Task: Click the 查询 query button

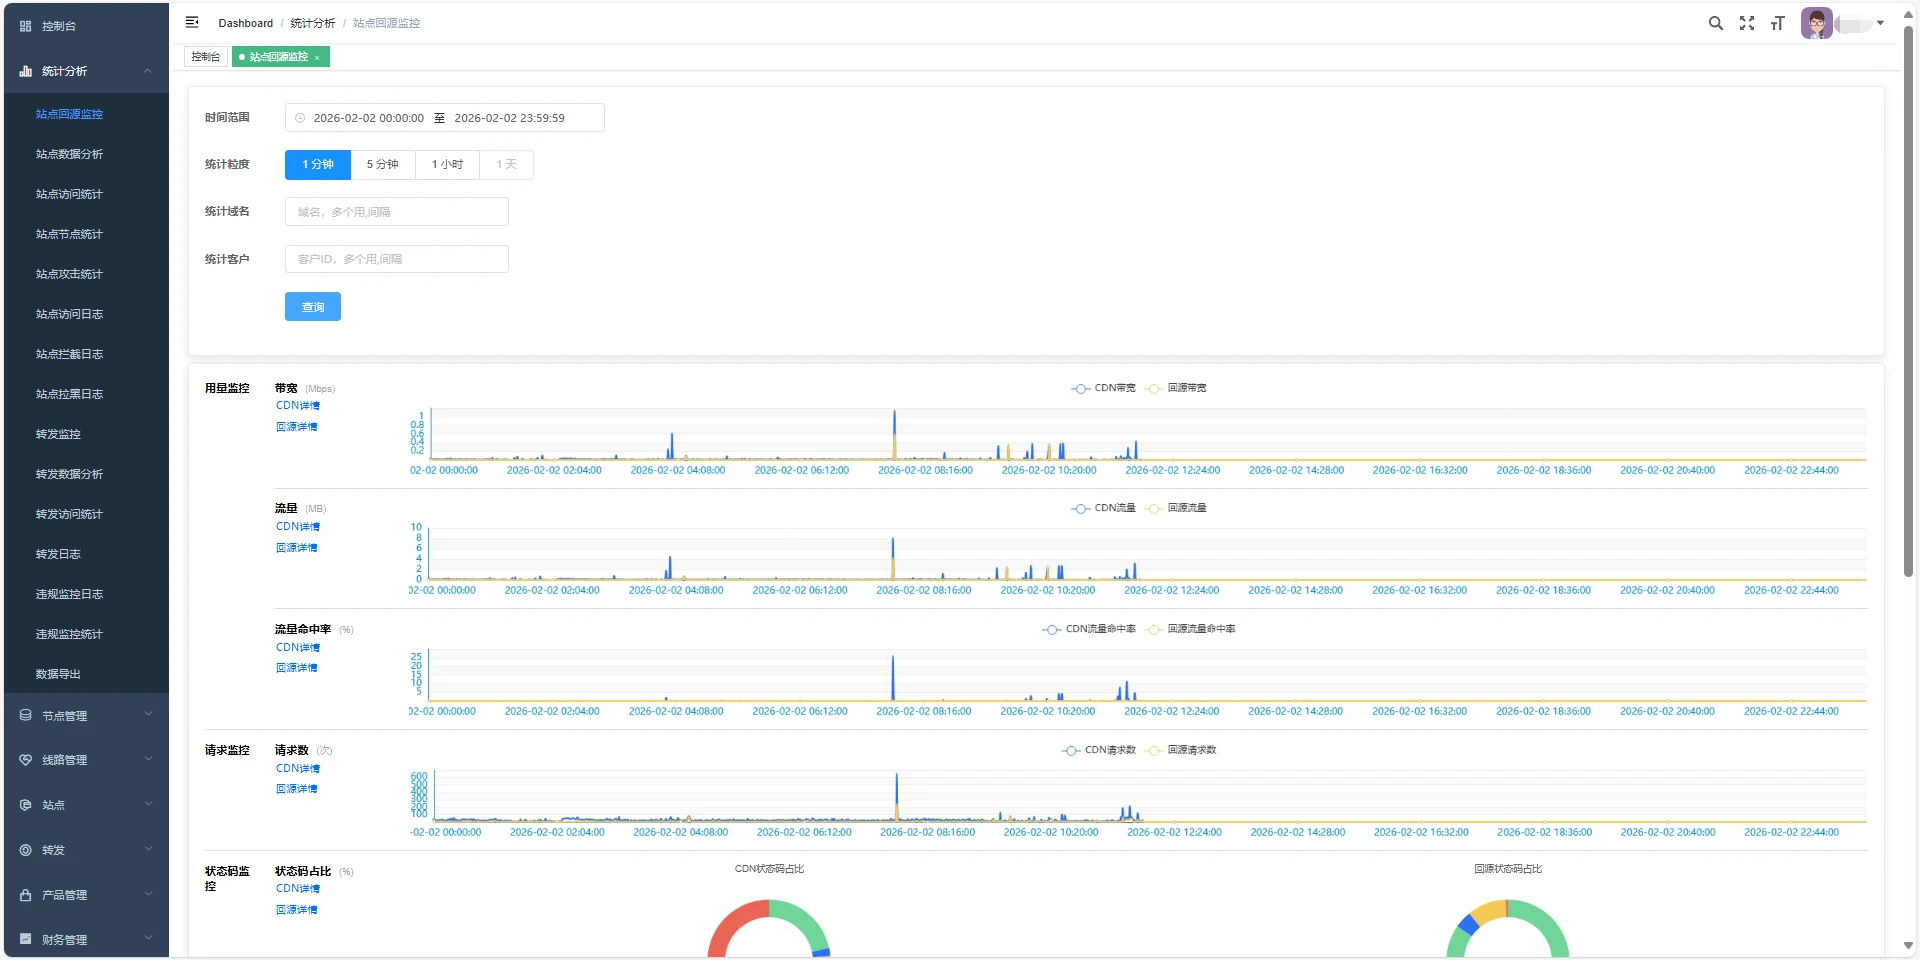Action: coord(312,307)
